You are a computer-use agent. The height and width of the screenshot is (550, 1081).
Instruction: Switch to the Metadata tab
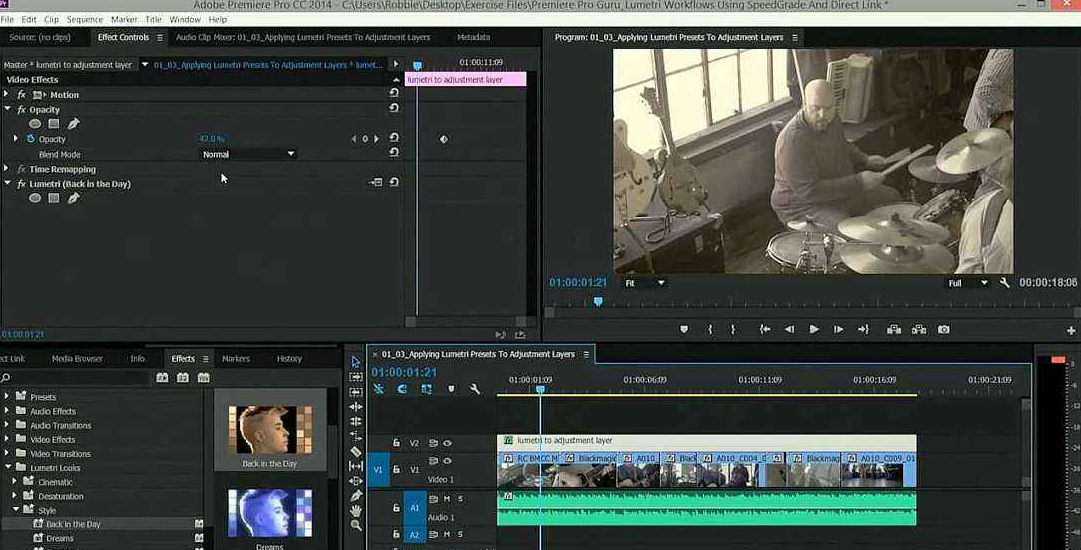point(474,37)
